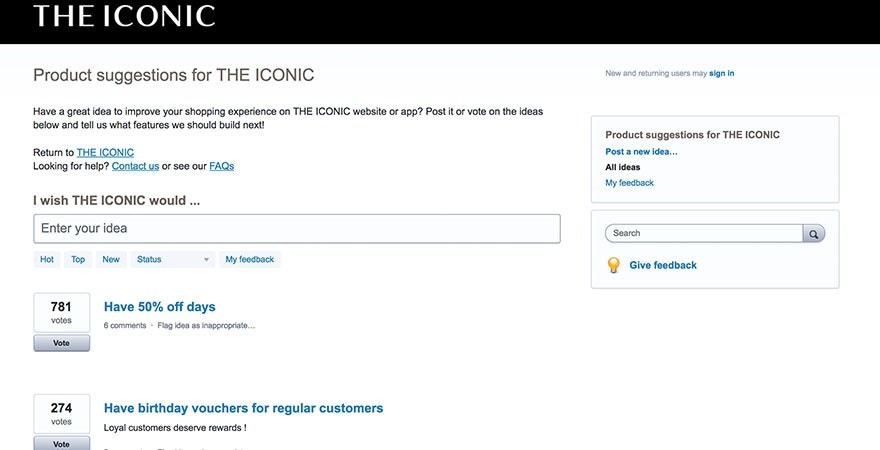Flag 50% off idea as inappropriate
Viewport: 880px width, 450px height.
point(205,325)
